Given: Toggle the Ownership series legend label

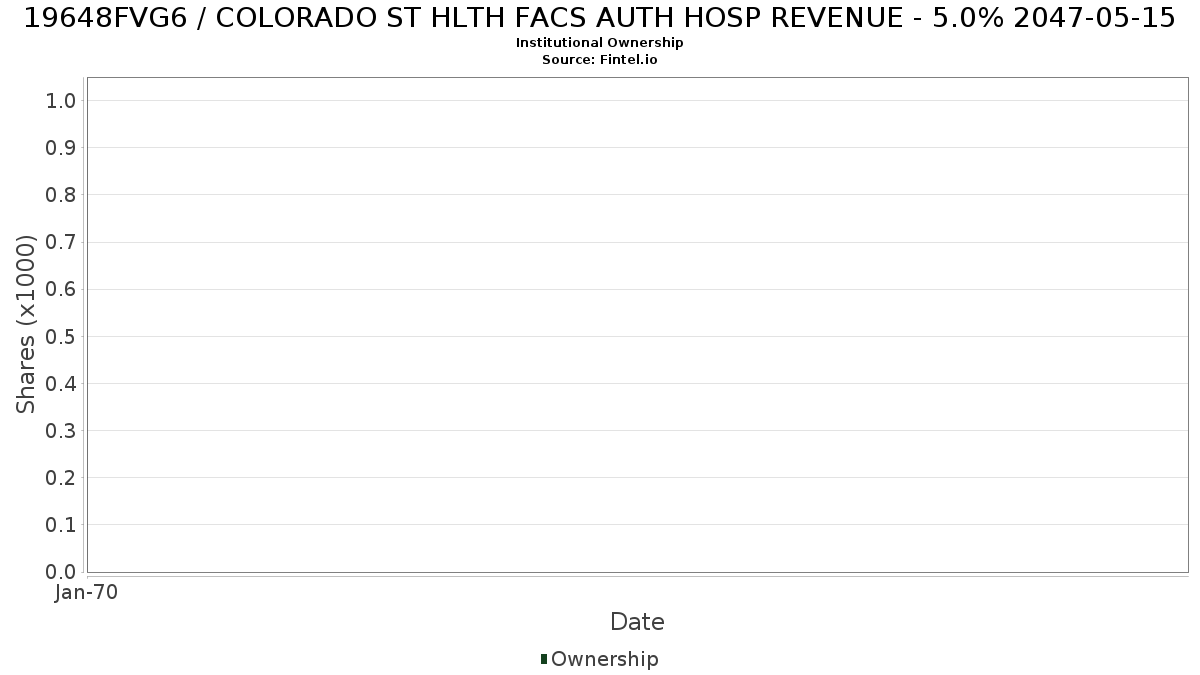Looking at the screenshot, I should 605,659.
